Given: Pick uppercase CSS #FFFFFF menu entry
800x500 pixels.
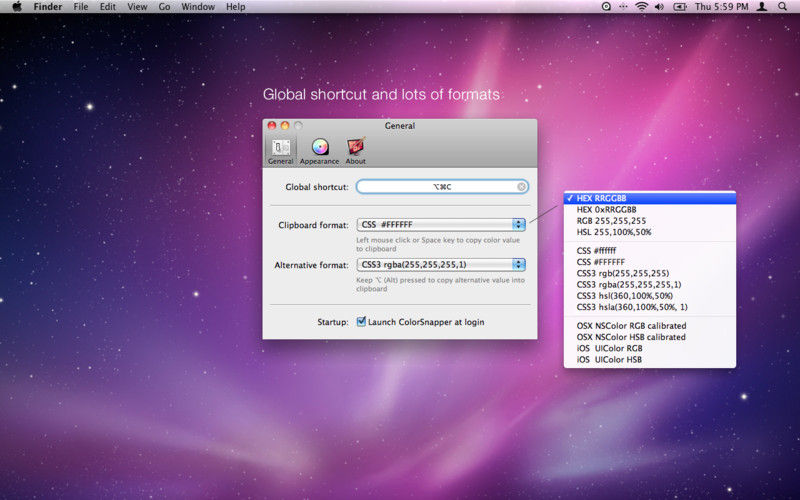Looking at the screenshot, I should click(x=649, y=262).
